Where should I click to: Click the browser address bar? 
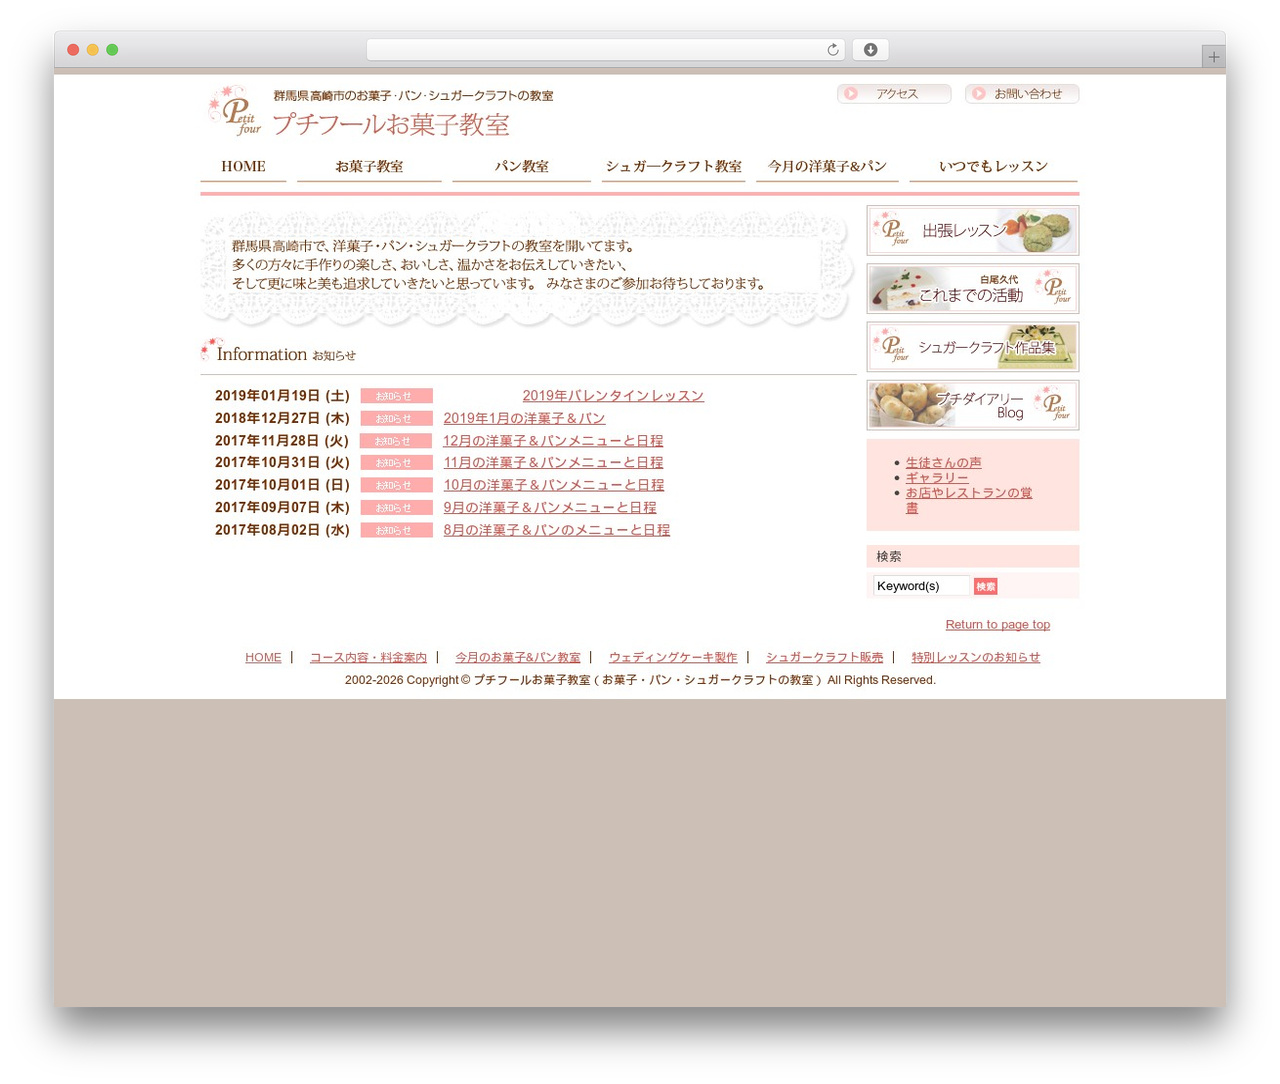[x=605, y=50]
